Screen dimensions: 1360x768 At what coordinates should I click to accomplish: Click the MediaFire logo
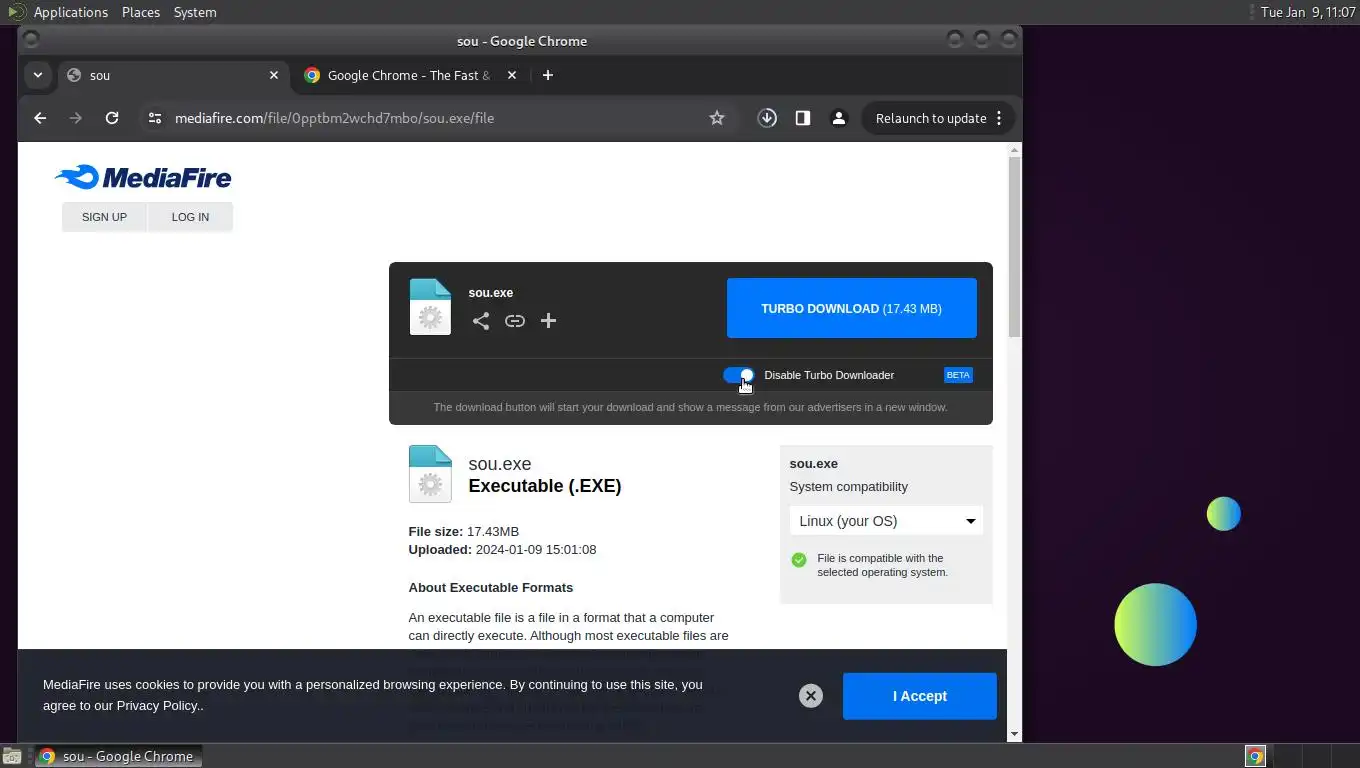pos(143,178)
